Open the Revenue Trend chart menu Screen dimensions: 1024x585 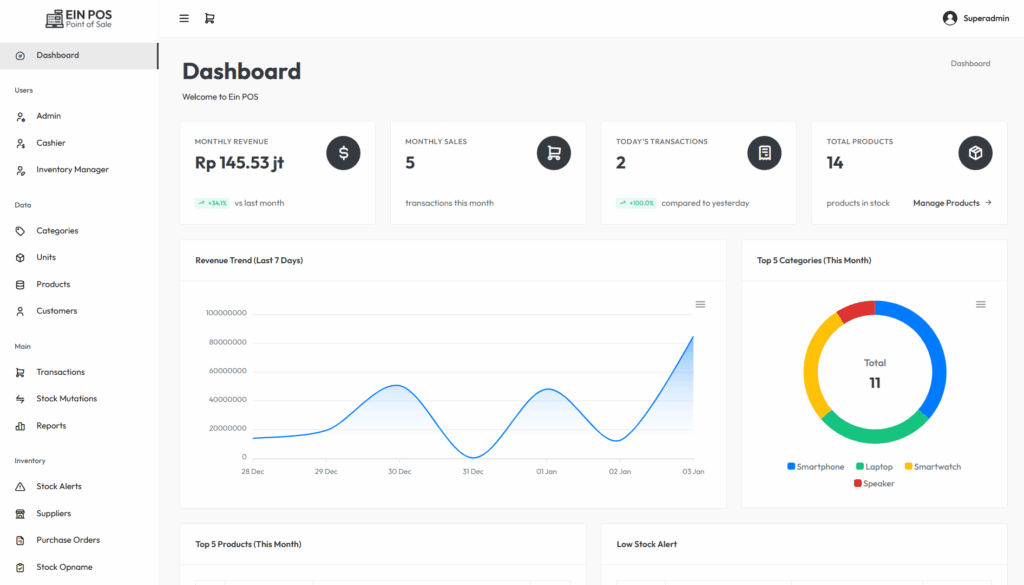tap(700, 304)
